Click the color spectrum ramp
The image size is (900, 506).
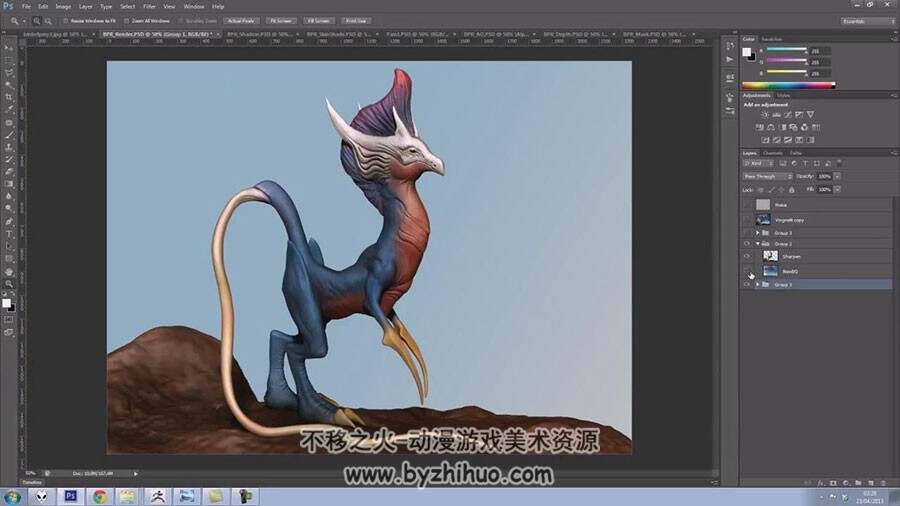[x=788, y=85]
